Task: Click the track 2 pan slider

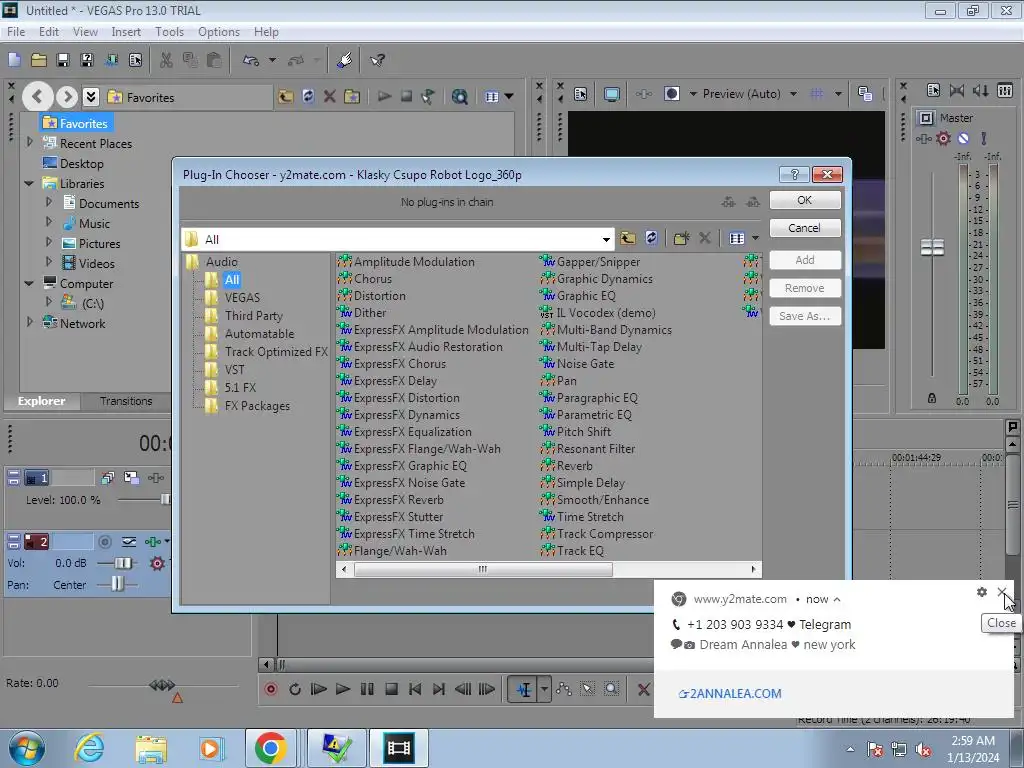Action: coord(117,584)
